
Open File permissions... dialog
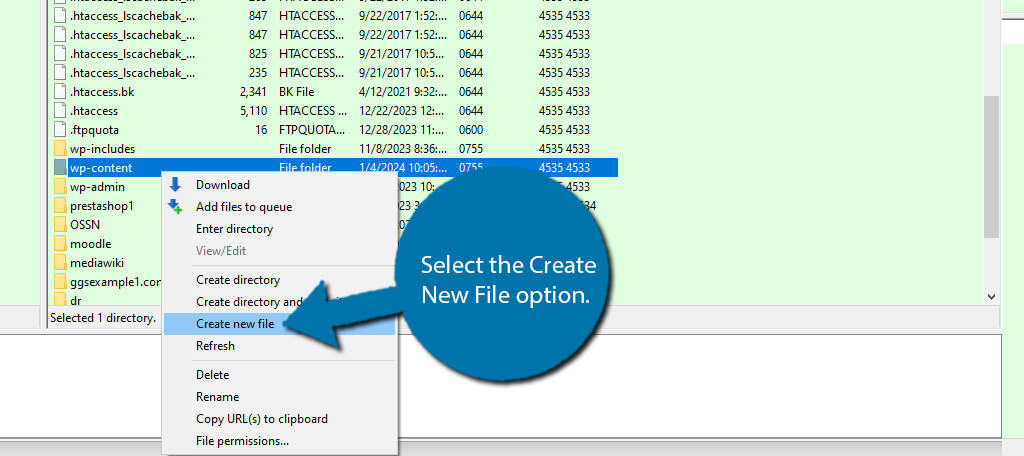(x=242, y=440)
